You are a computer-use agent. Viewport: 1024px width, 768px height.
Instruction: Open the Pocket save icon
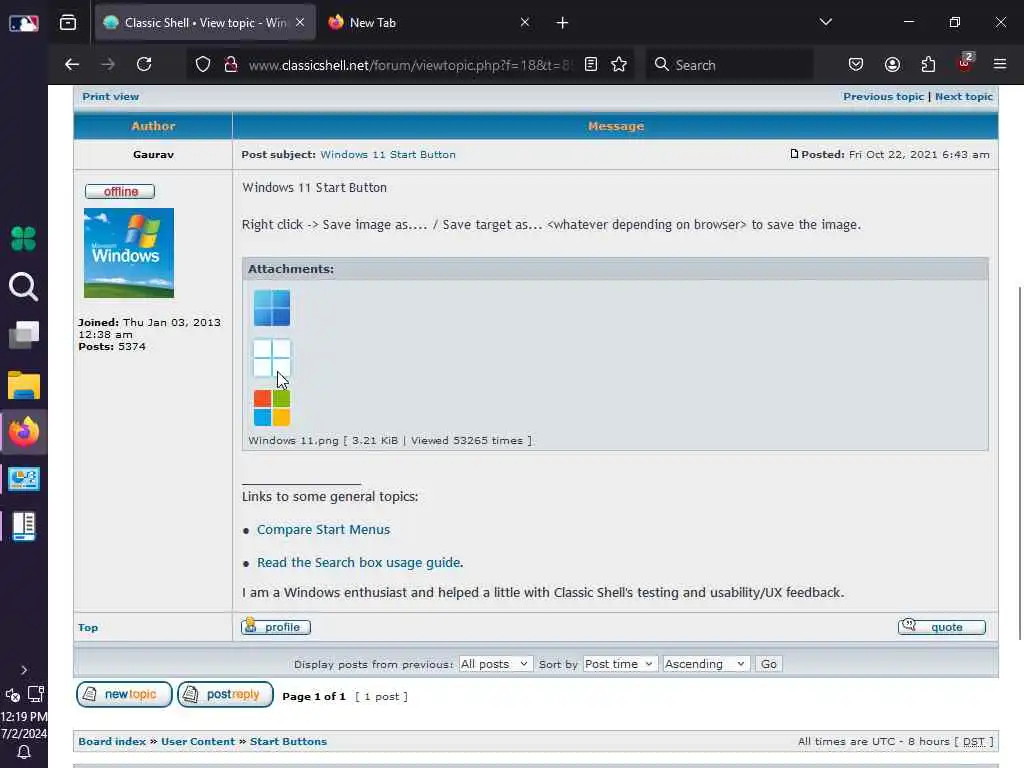(x=856, y=65)
